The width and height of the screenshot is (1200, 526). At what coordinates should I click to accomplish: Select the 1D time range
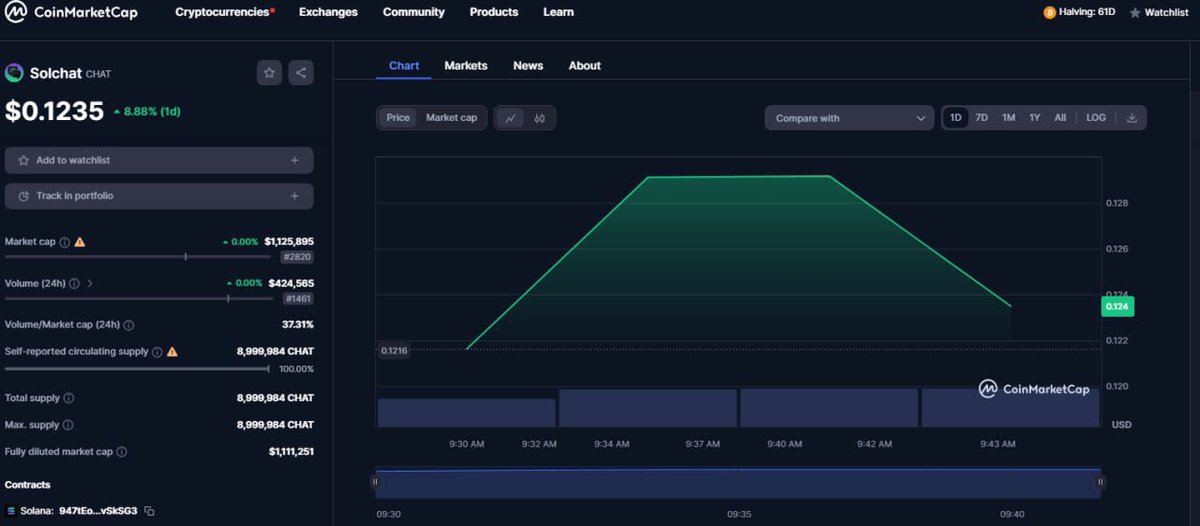955,118
